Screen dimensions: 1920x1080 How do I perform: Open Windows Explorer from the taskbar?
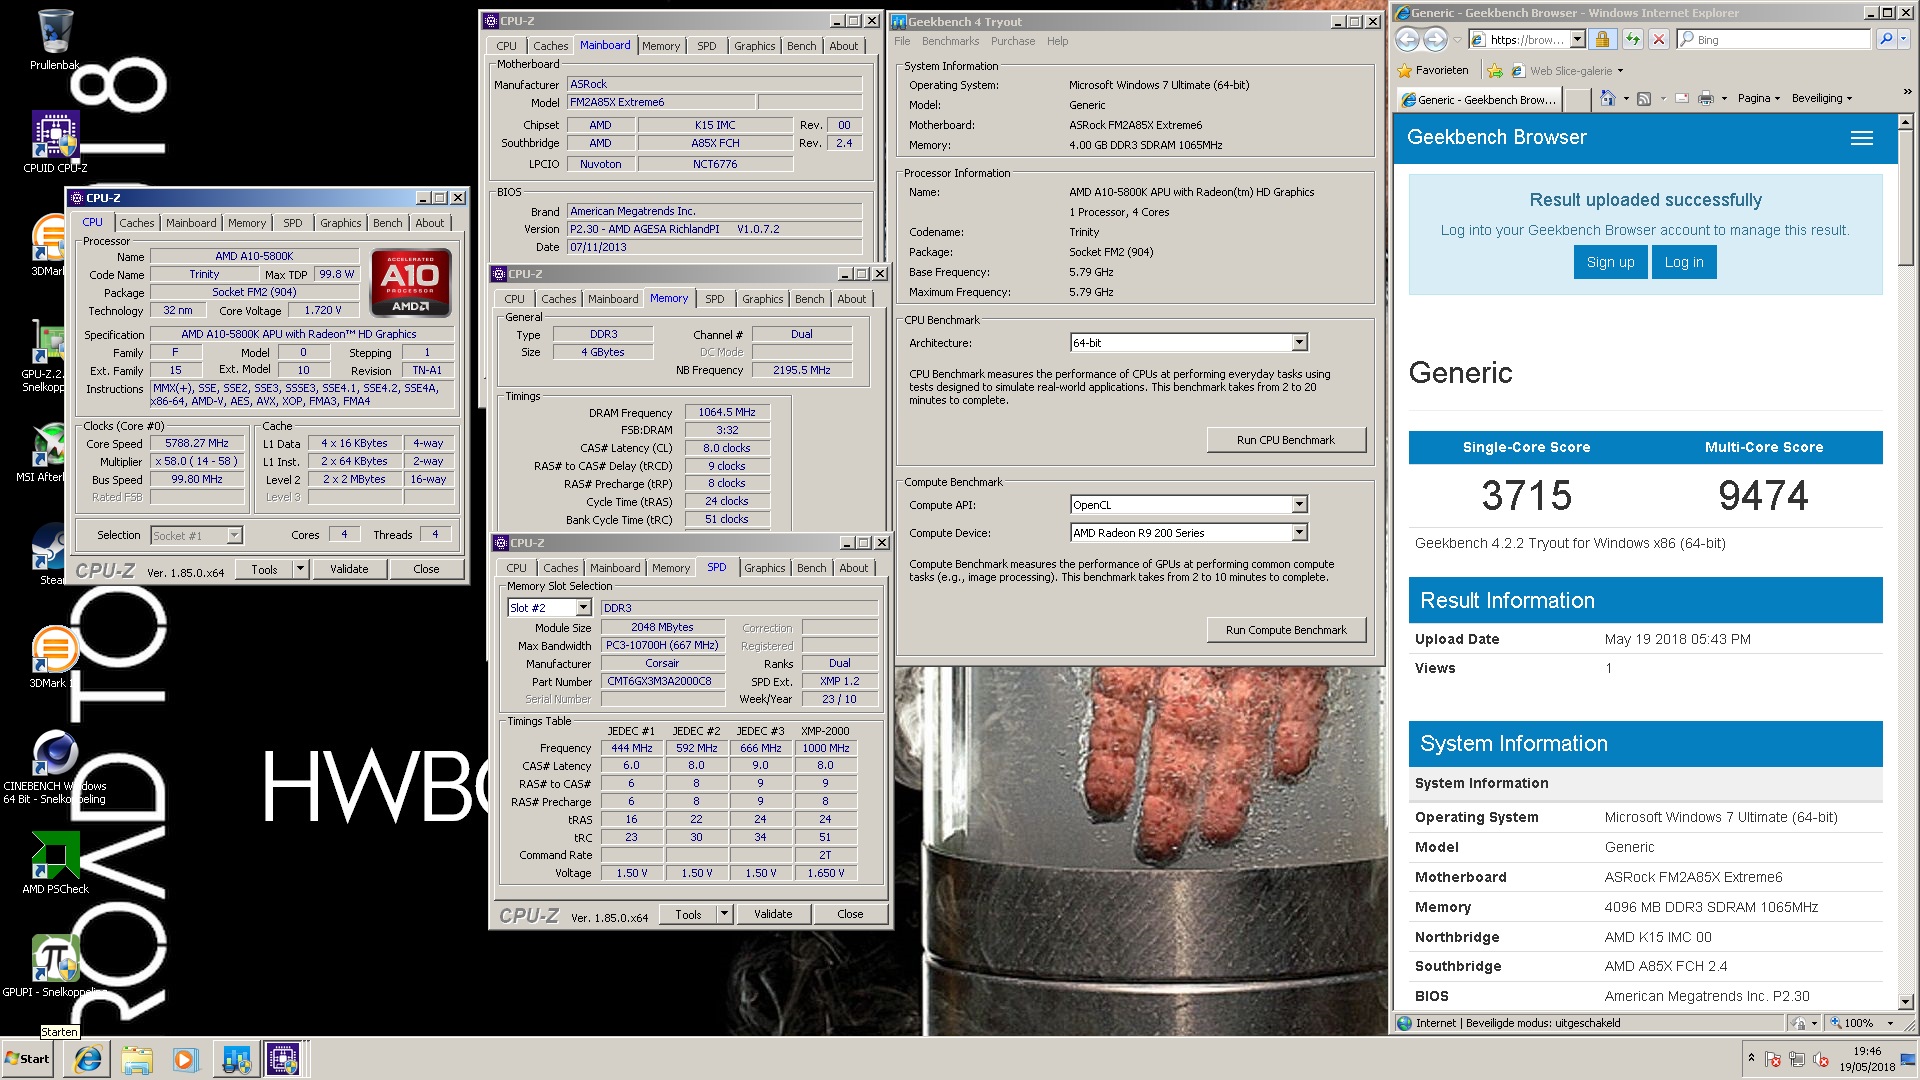tap(137, 1059)
